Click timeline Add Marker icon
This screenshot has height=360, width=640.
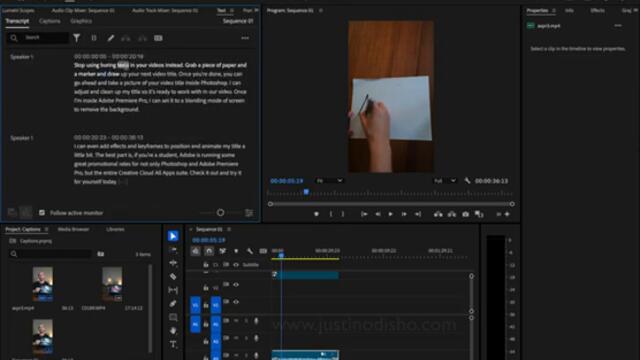[236, 251]
